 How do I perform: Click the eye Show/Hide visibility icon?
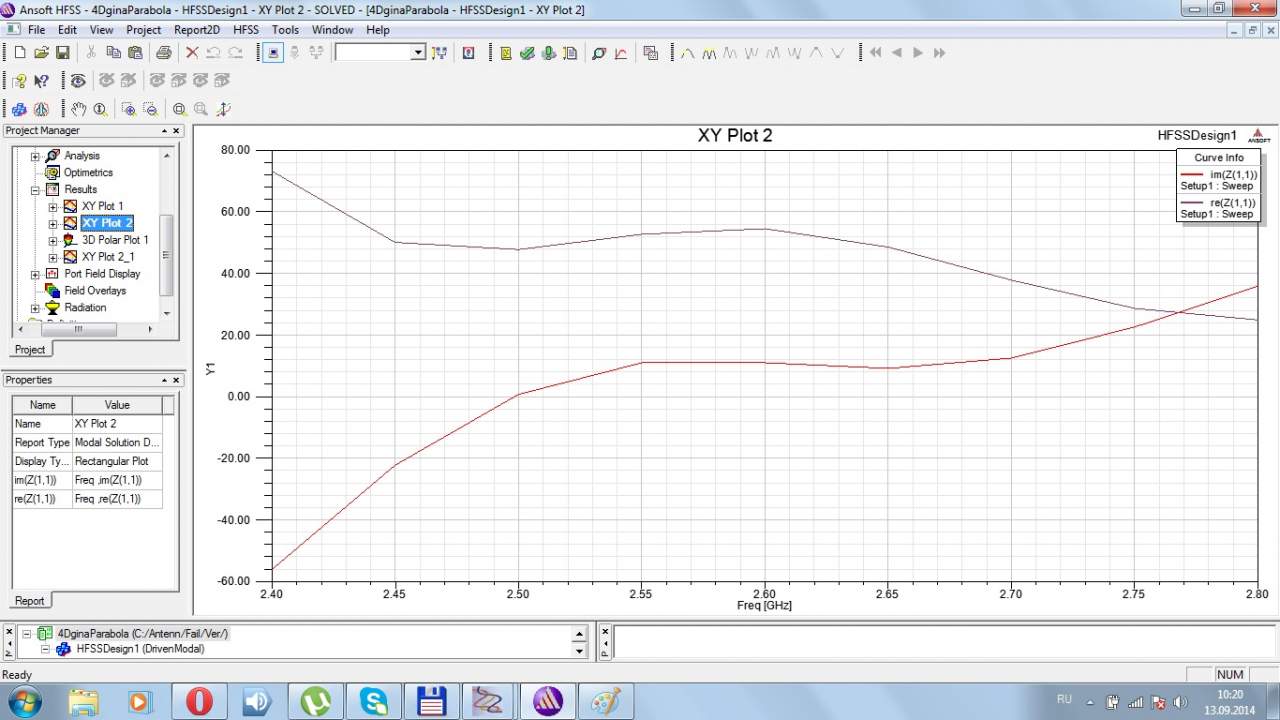(78, 81)
